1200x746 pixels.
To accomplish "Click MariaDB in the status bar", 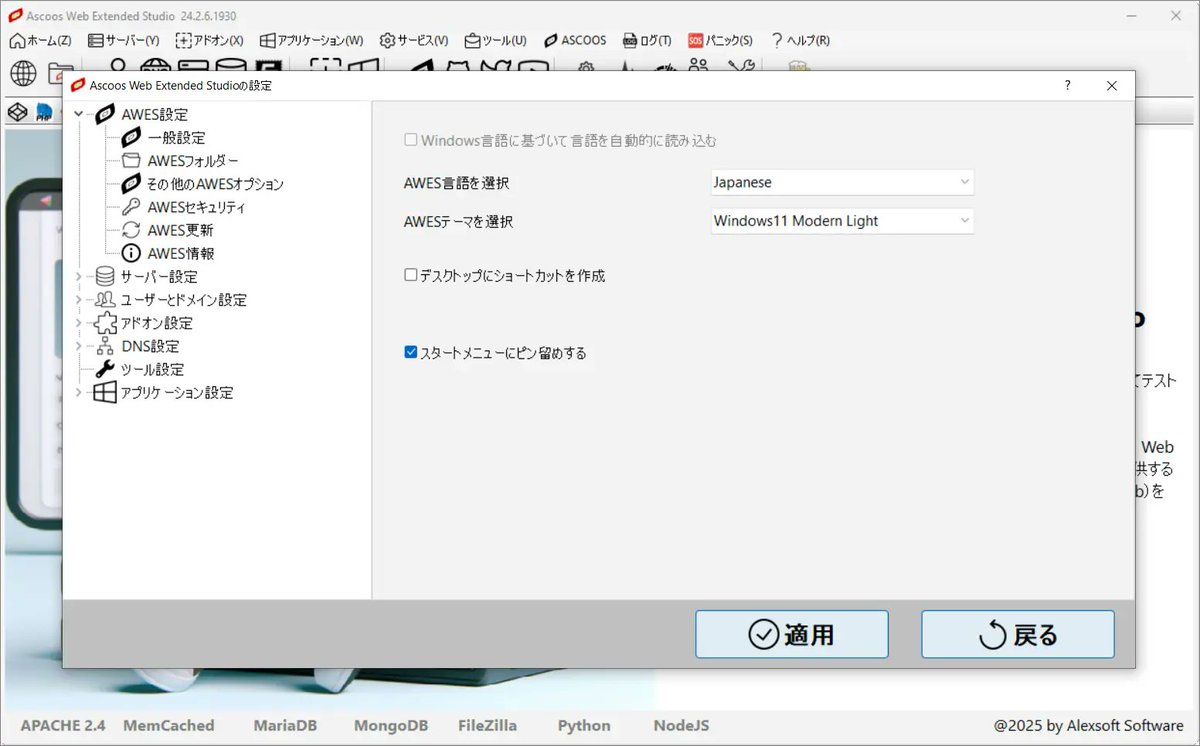I will (285, 726).
